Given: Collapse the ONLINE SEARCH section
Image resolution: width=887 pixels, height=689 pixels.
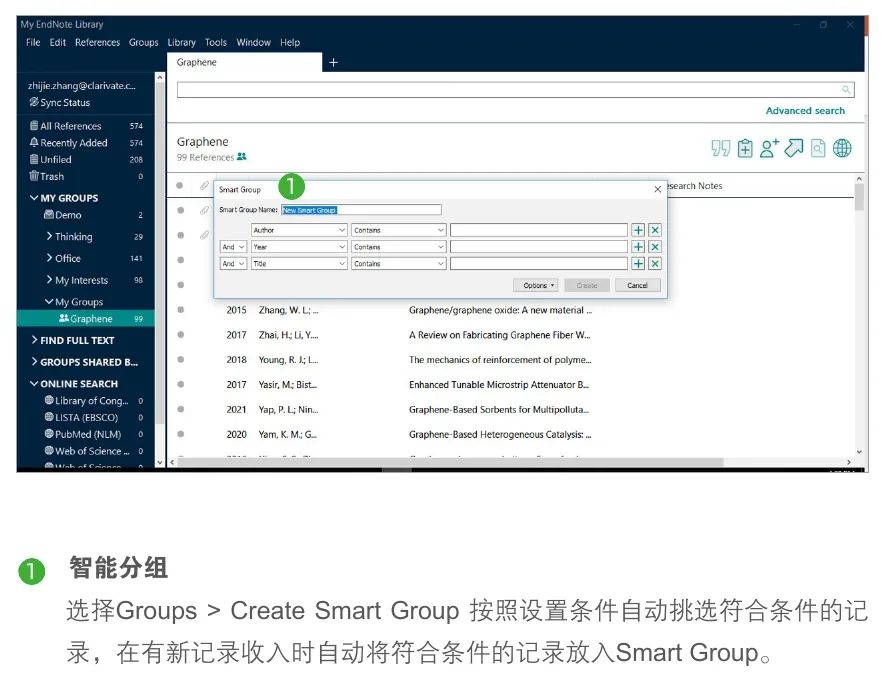Looking at the screenshot, I should pyautogui.click(x=33, y=384).
